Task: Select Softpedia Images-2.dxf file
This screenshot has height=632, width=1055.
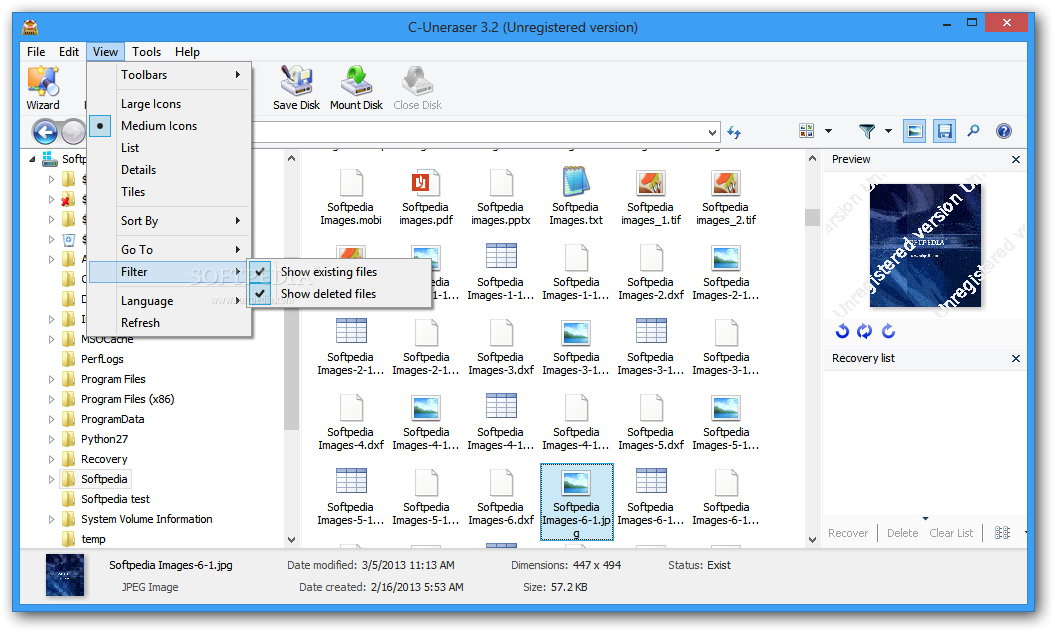Action: [x=651, y=273]
